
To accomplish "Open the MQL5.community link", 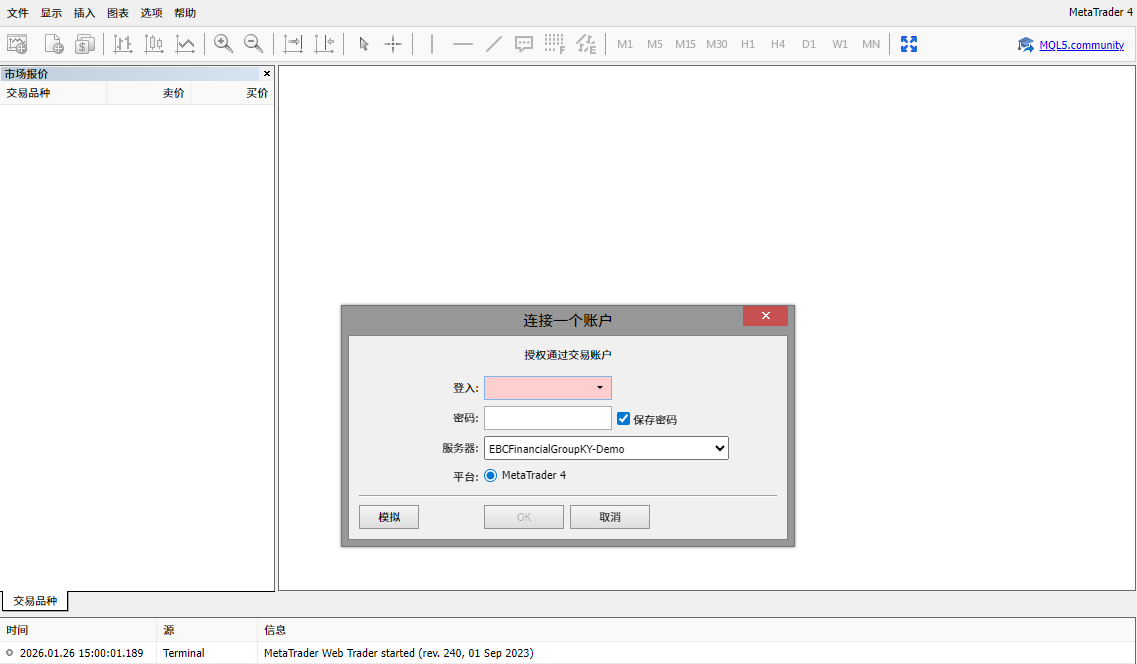I will [x=1081, y=45].
